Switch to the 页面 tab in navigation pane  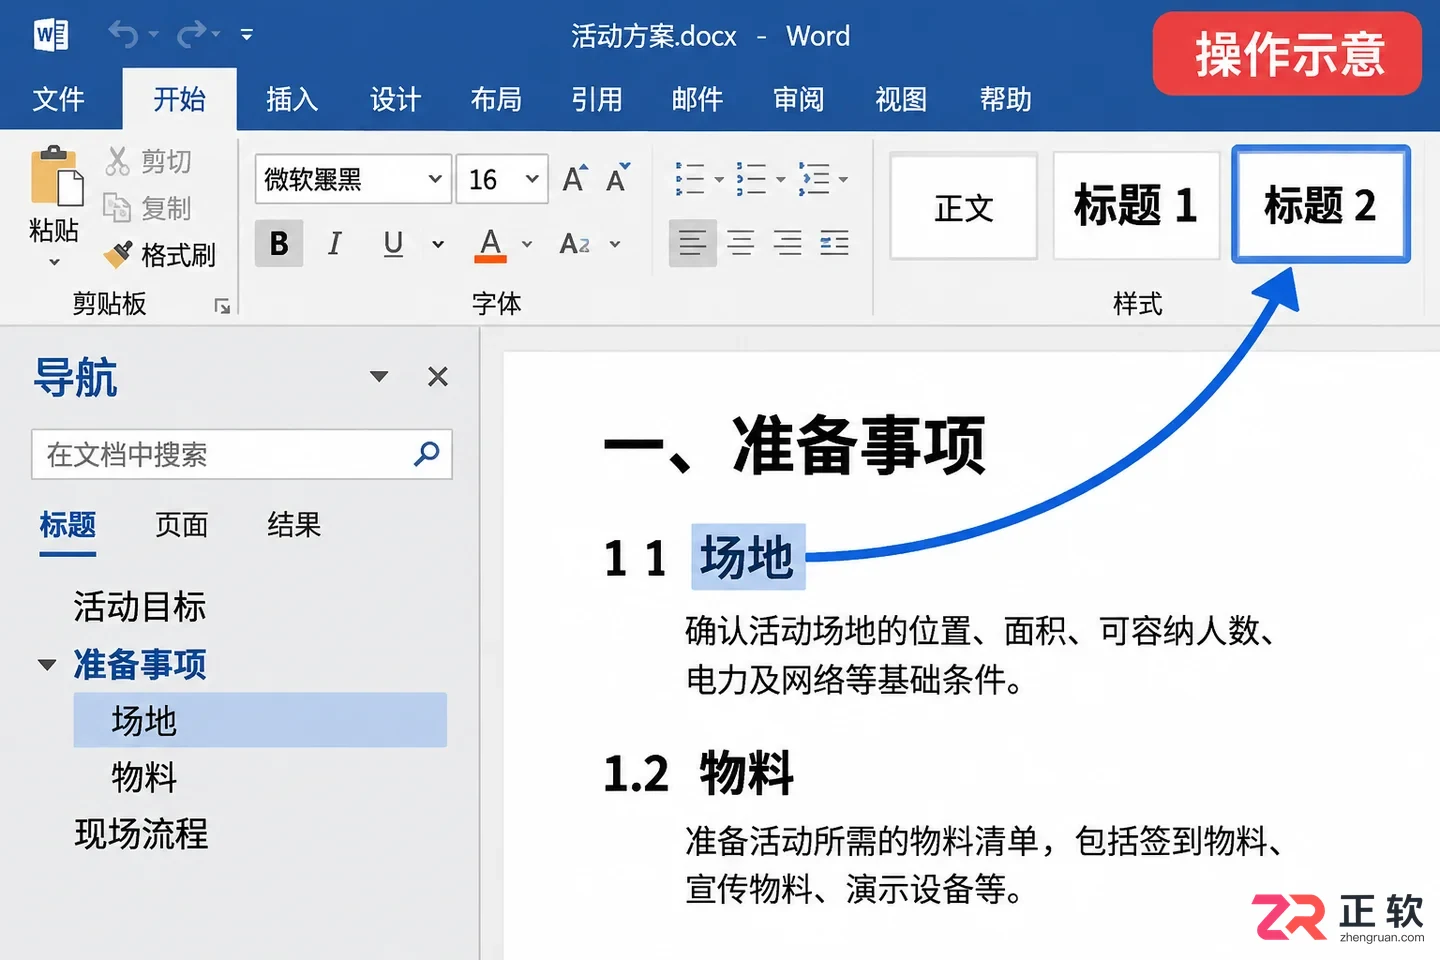tap(181, 525)
